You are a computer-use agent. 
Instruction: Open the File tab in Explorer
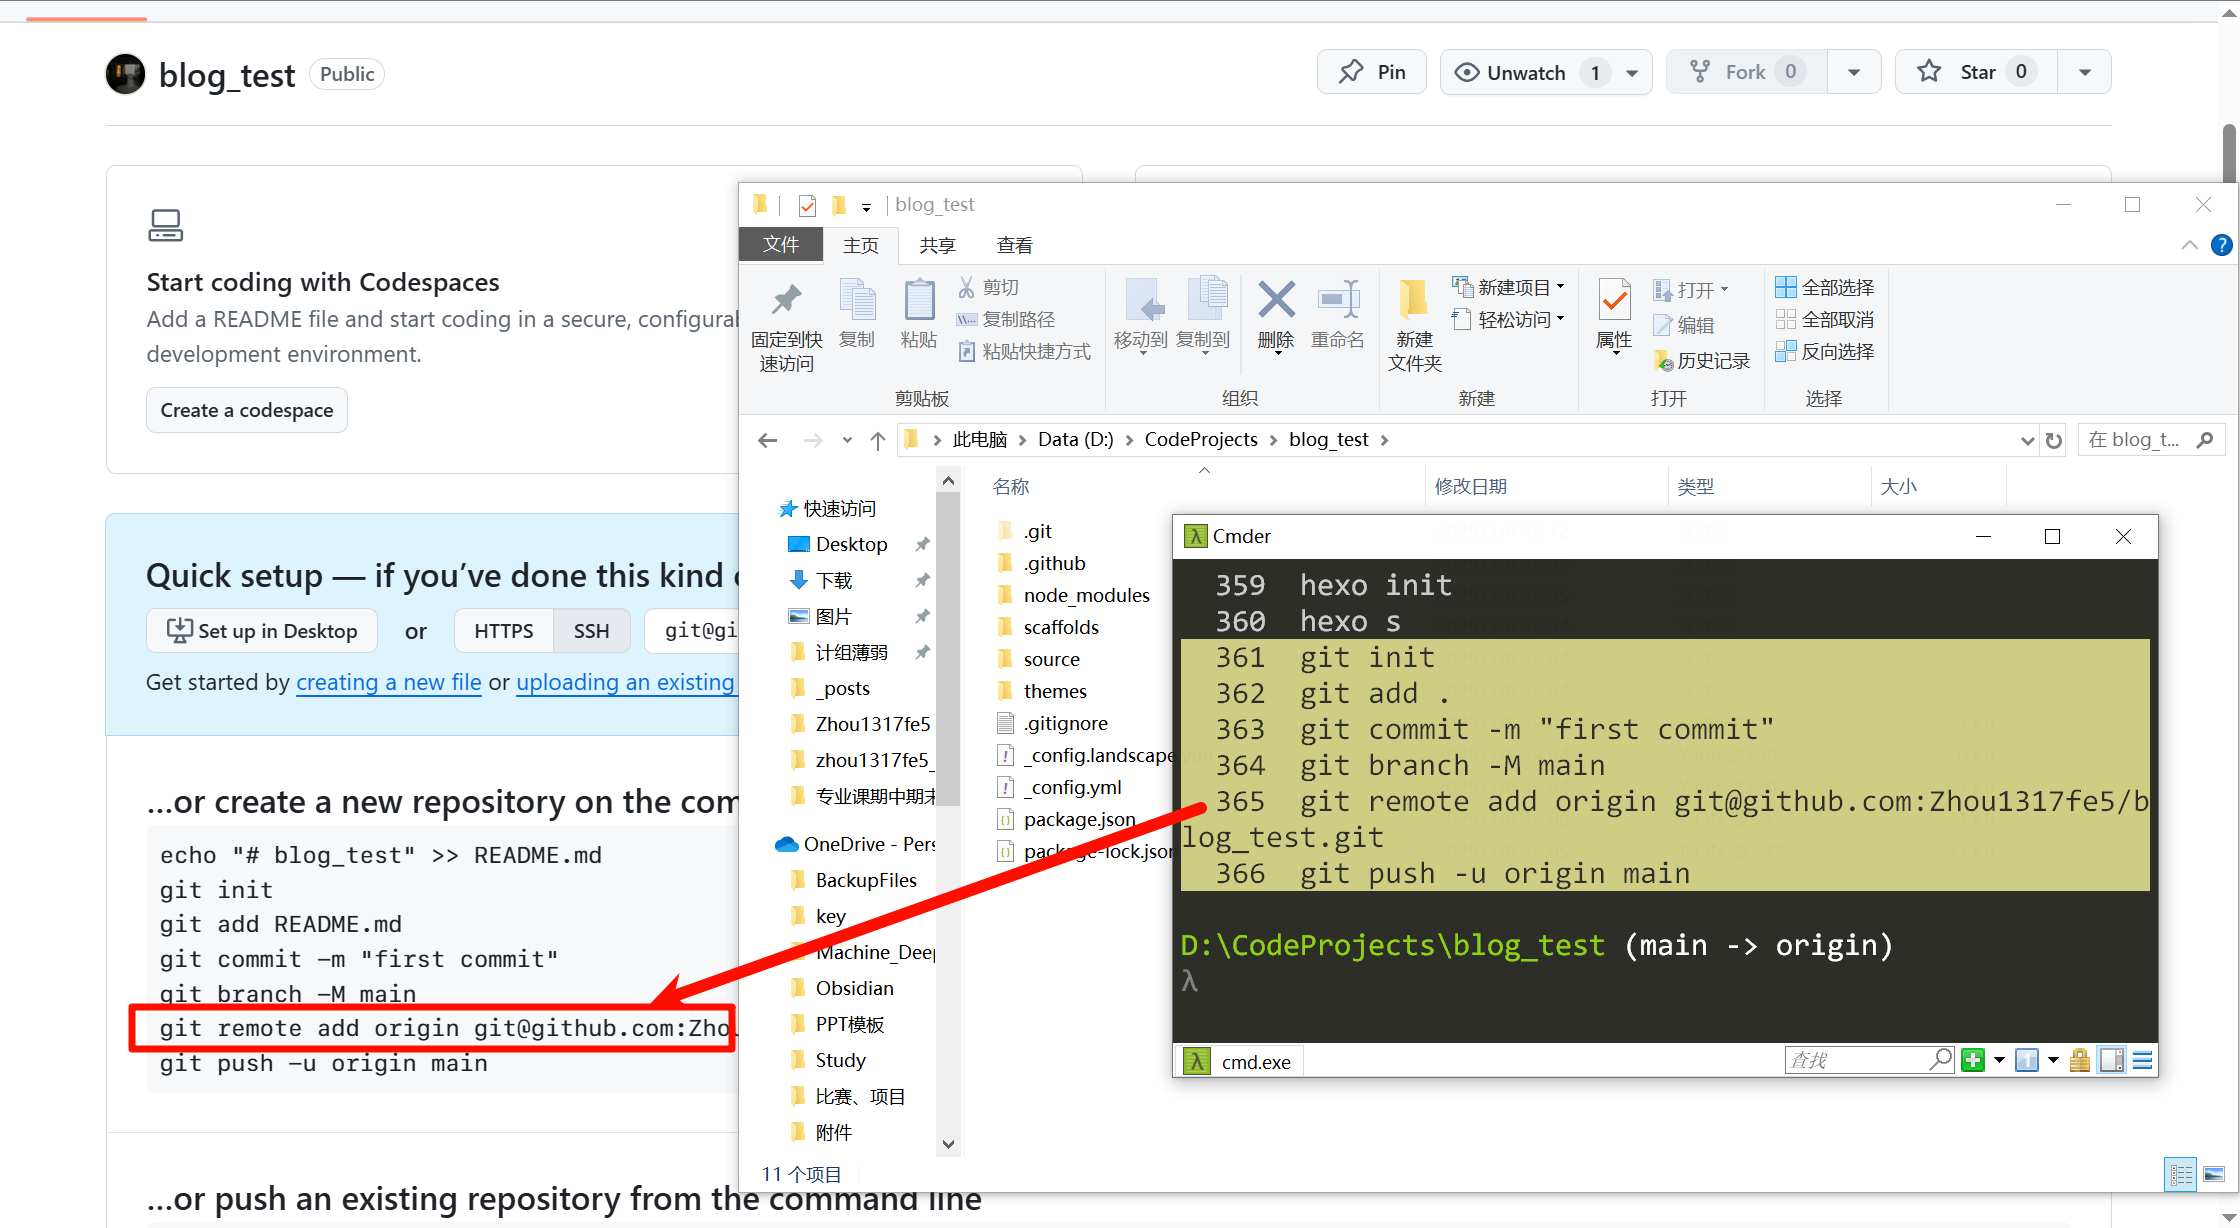781,245
